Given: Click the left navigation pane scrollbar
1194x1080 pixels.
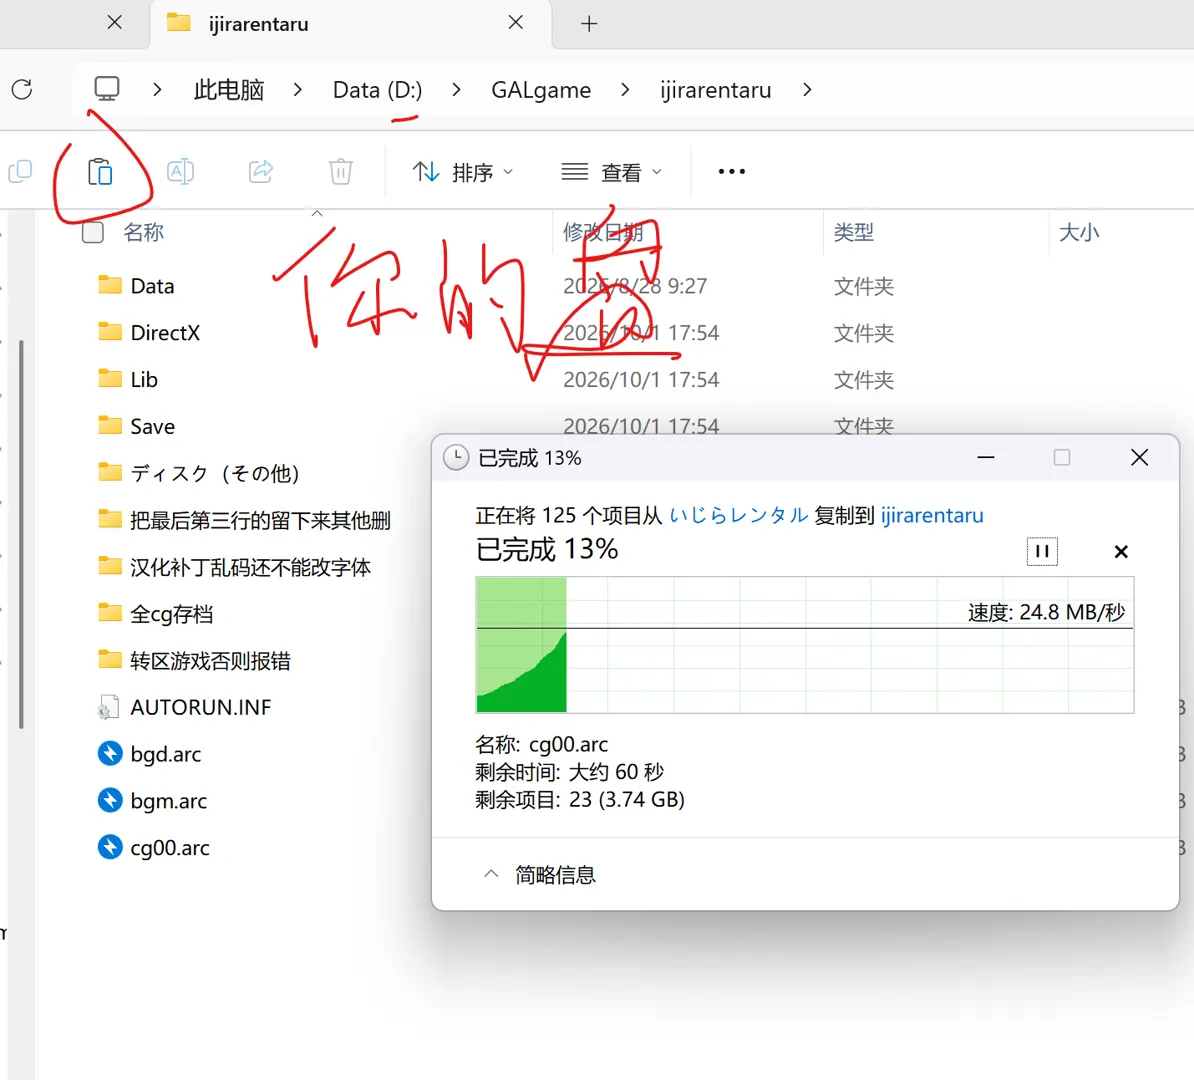Looking at the screenshot, I should [21, 533].
